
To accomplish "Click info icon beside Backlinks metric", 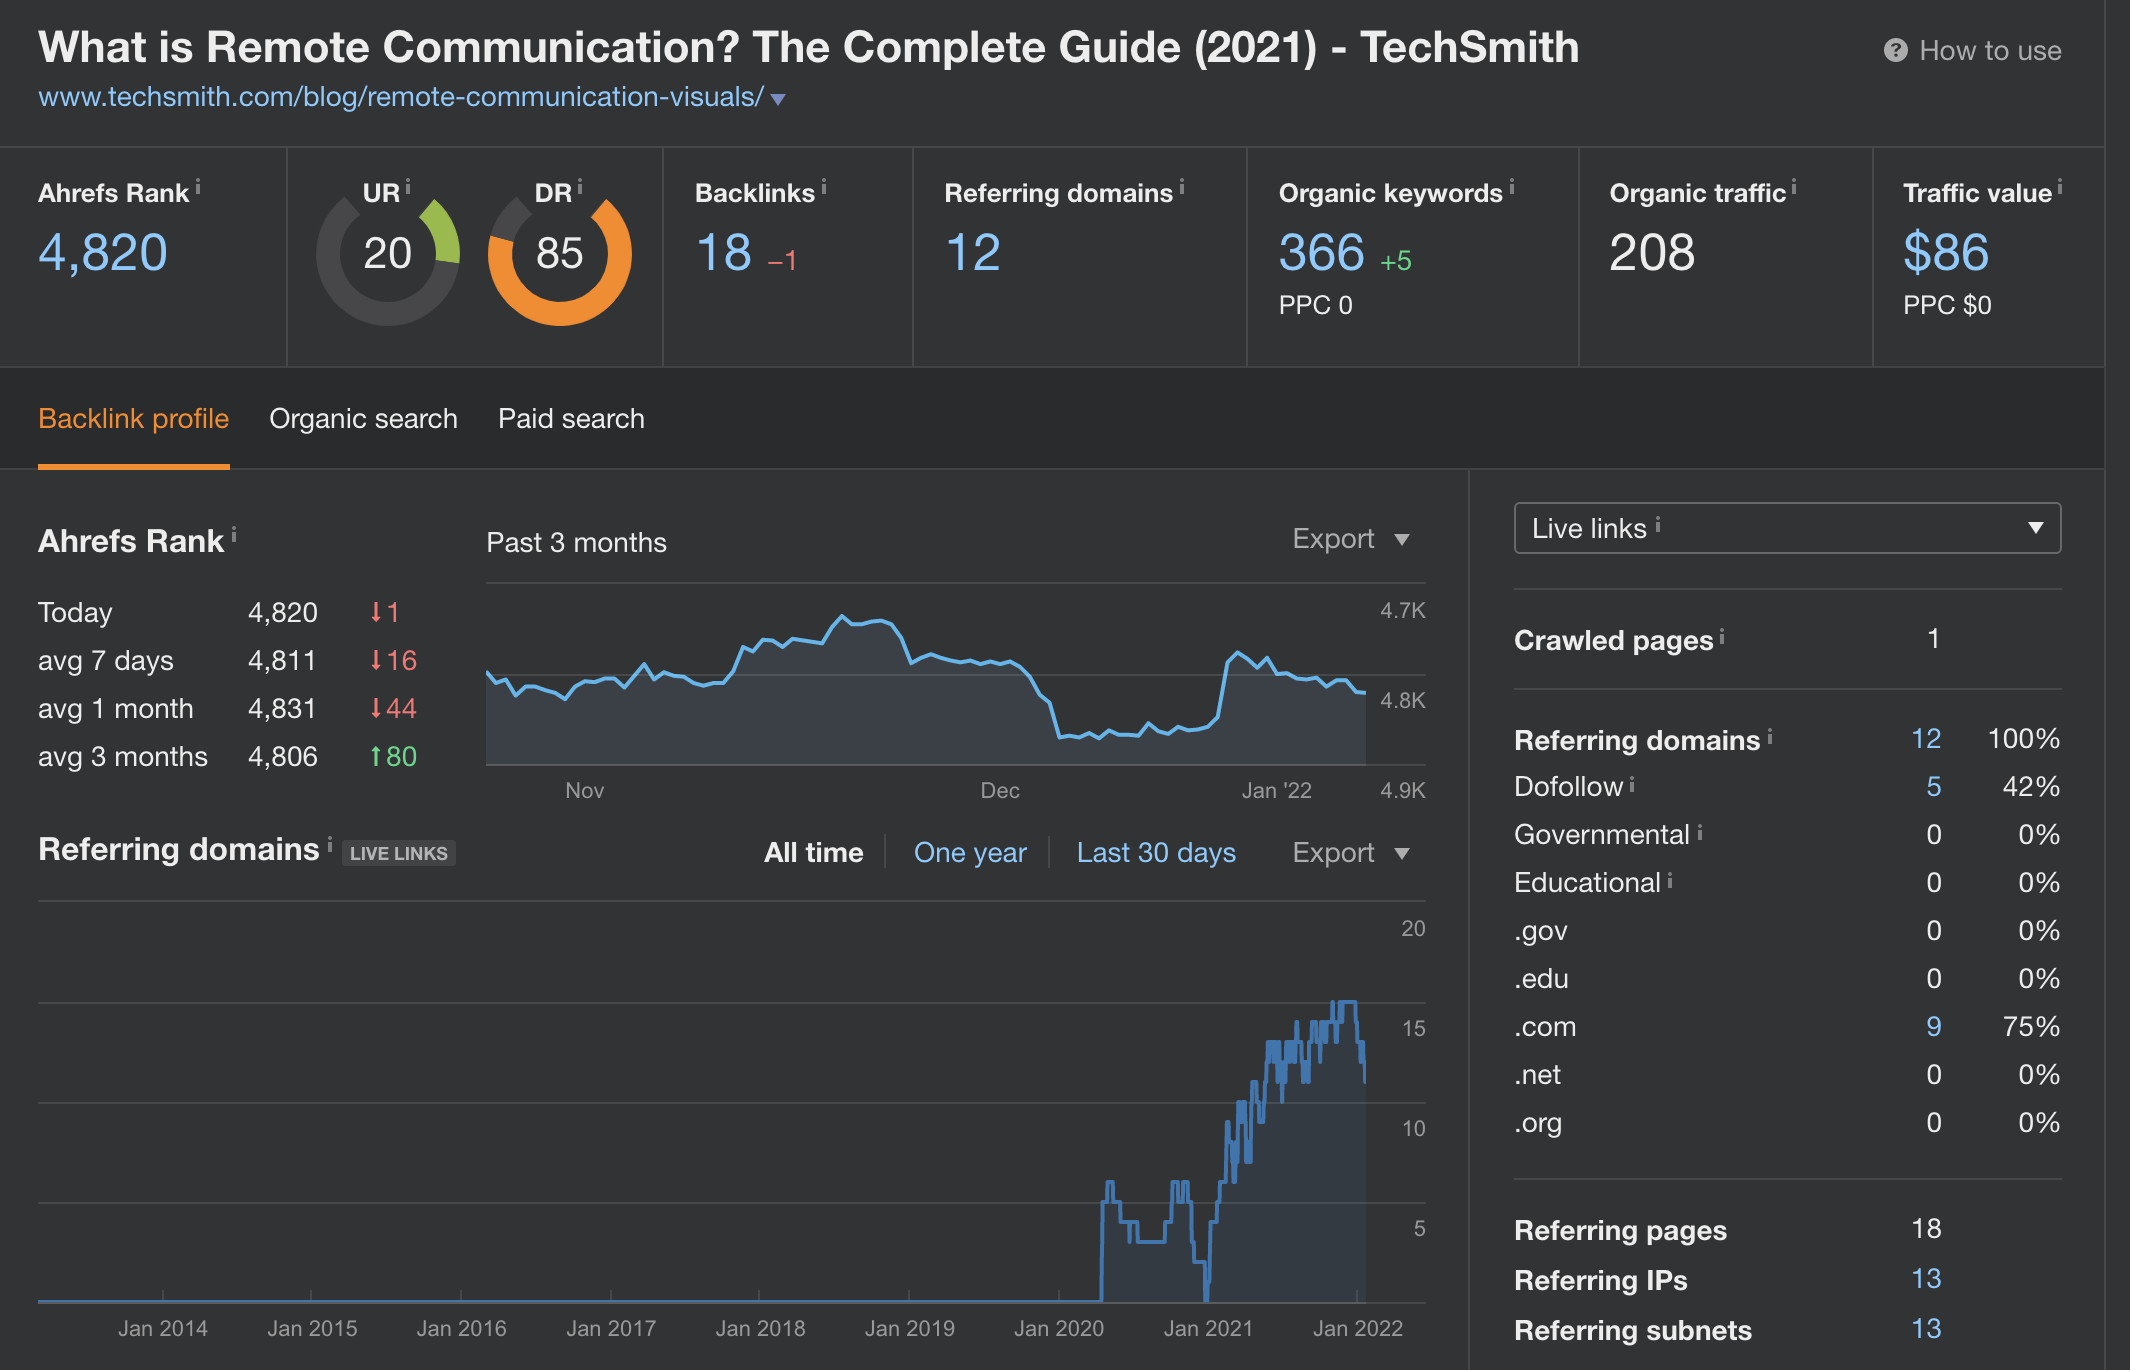I will (x=824, y=187).
